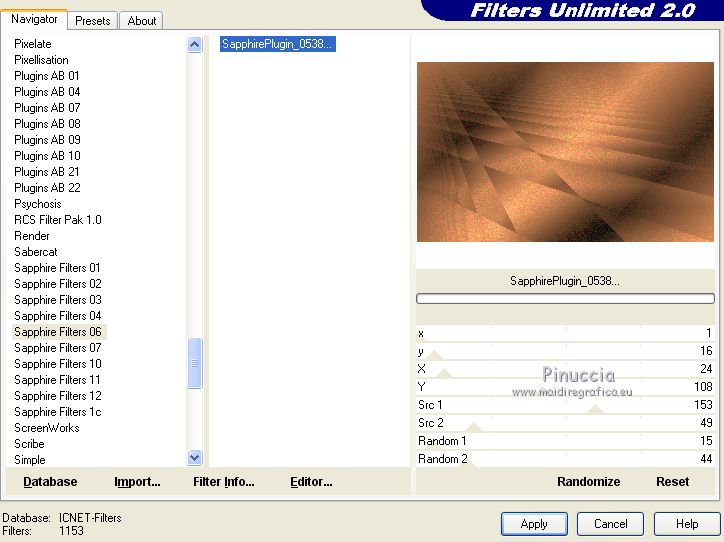Click the category list scrollbar thumb
The width and height of the screenshot is (724, 542).
tap(194, 363)
